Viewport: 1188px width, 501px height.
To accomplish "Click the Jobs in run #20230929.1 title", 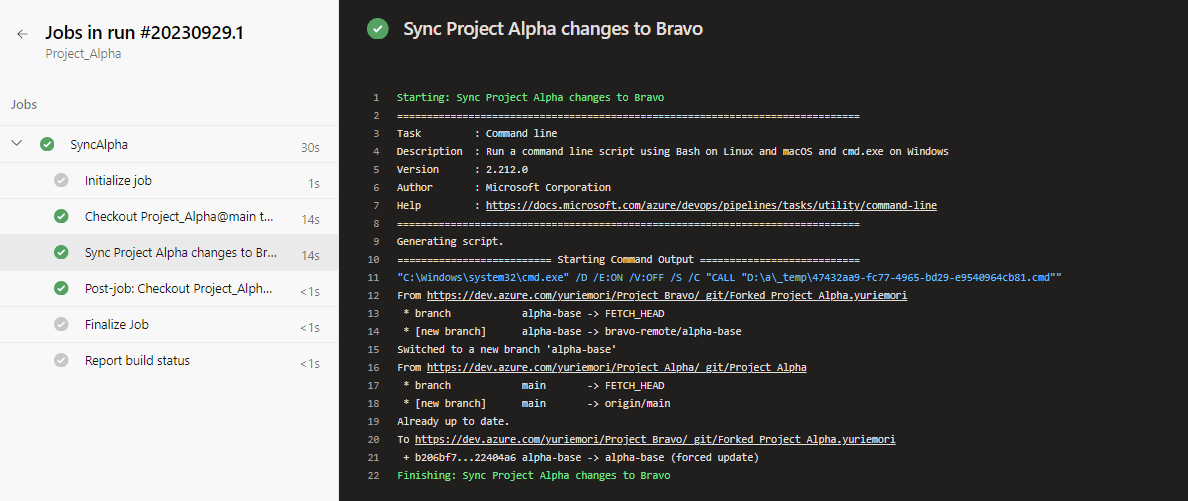I will click(144, 33).
